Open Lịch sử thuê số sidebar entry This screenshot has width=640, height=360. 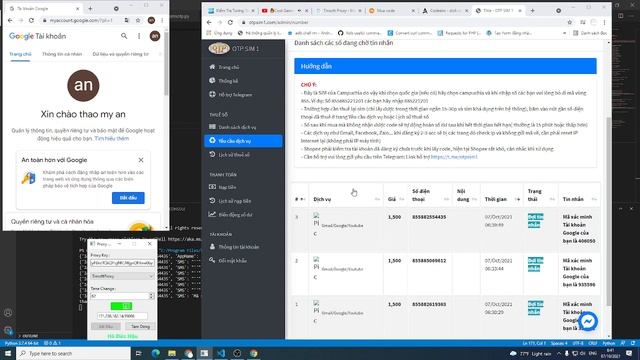pos(233,155)
